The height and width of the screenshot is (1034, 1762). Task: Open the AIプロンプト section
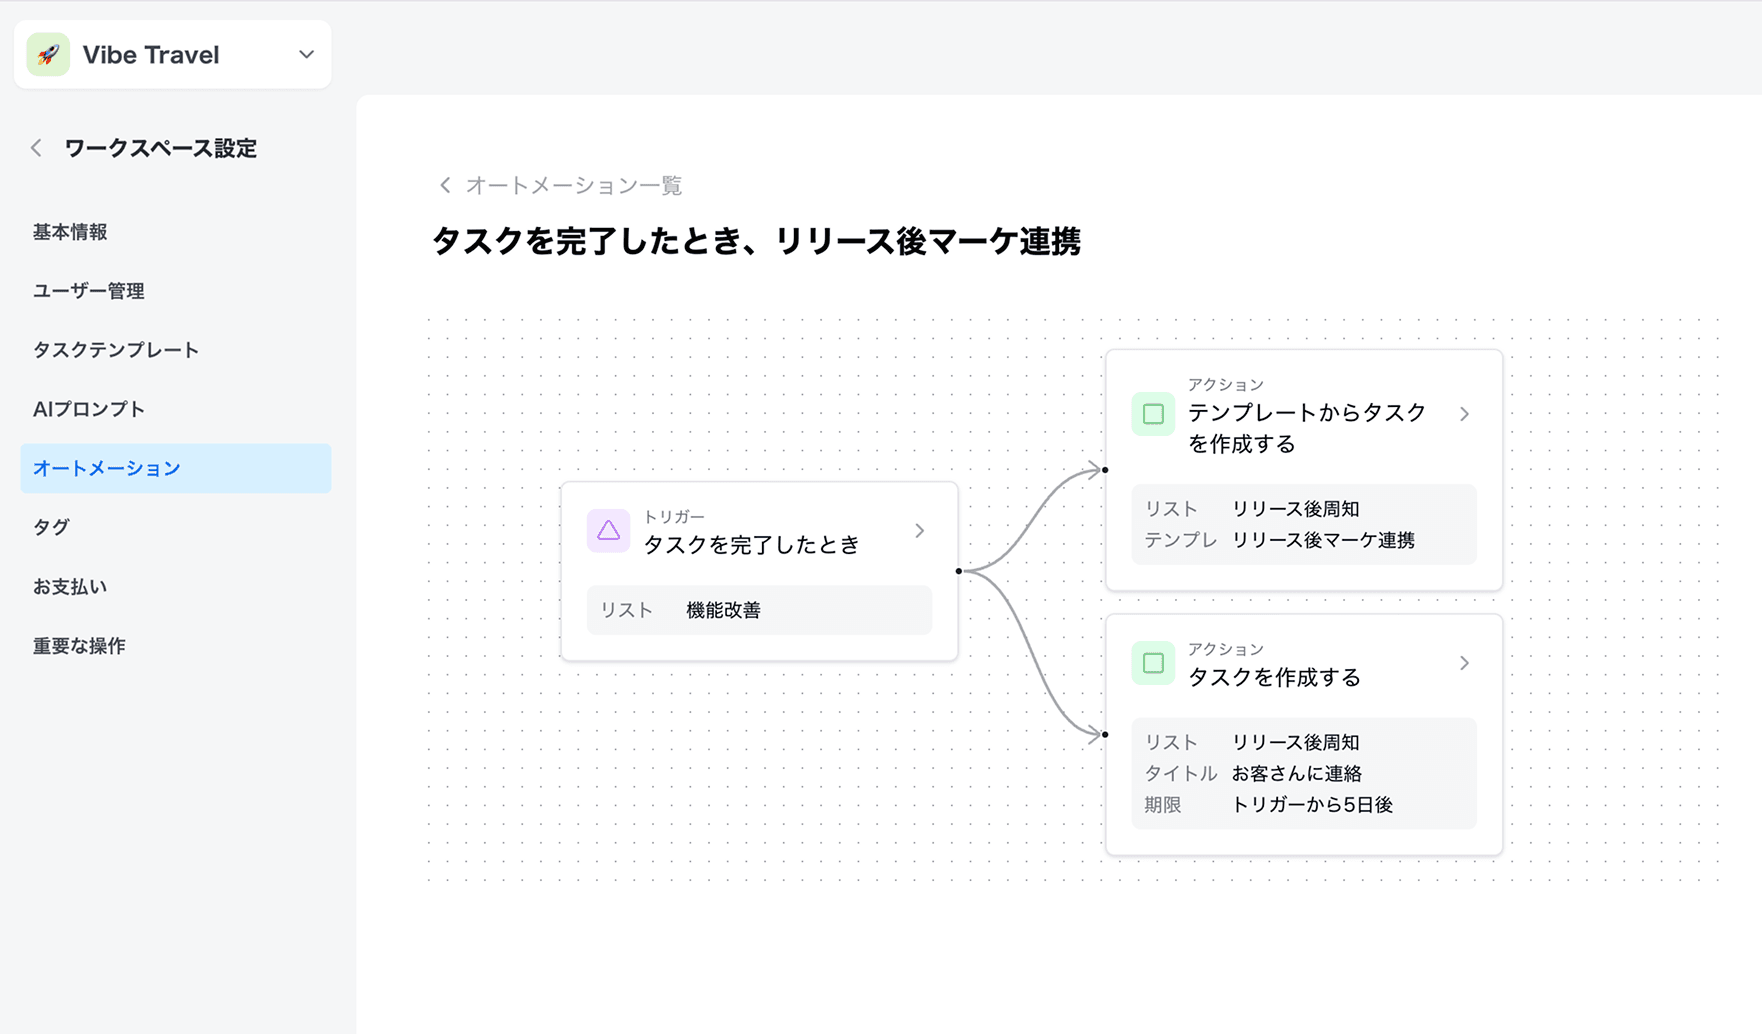coord(88,408)
